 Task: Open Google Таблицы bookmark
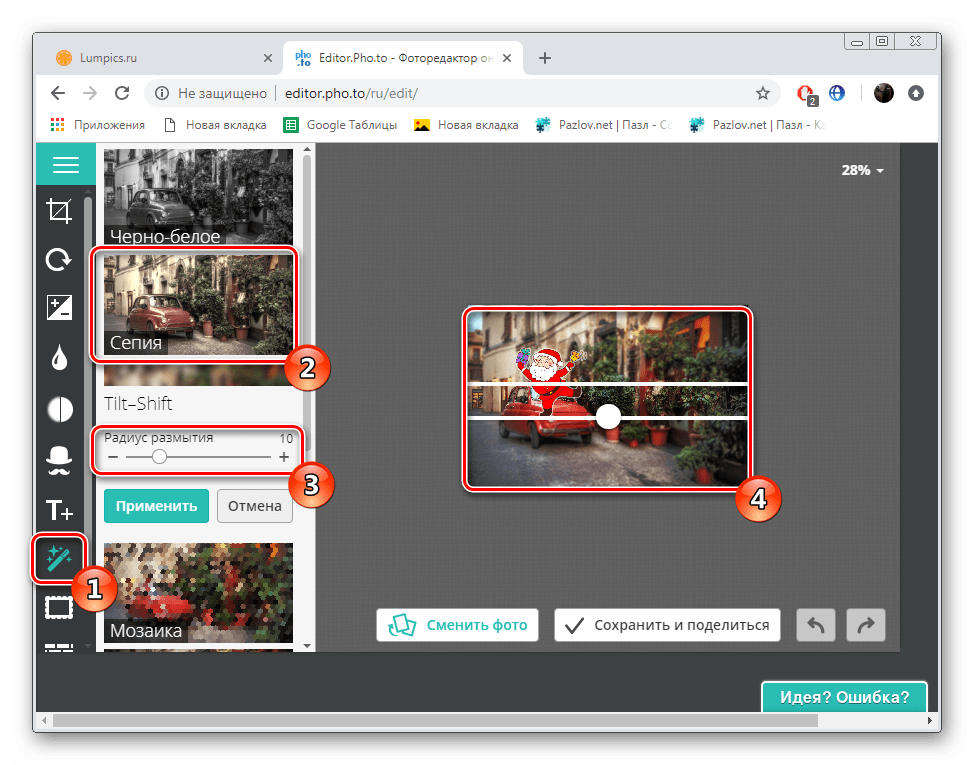click(340, 125)
